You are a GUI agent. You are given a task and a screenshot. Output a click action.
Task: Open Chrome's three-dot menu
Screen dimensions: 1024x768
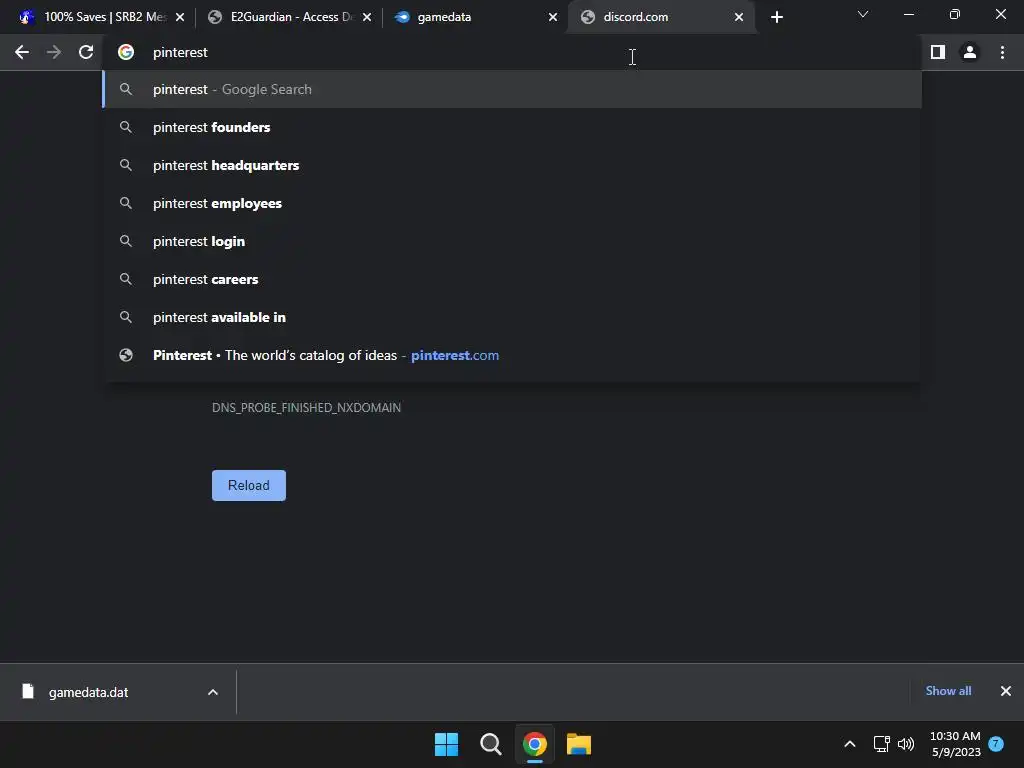click(1002, 52)
